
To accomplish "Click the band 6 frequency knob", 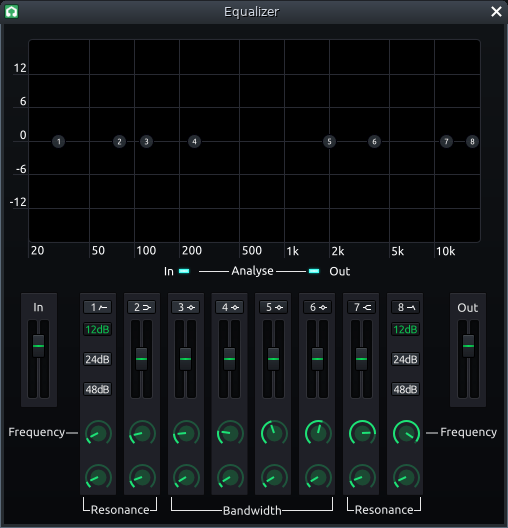I will 318,433.
